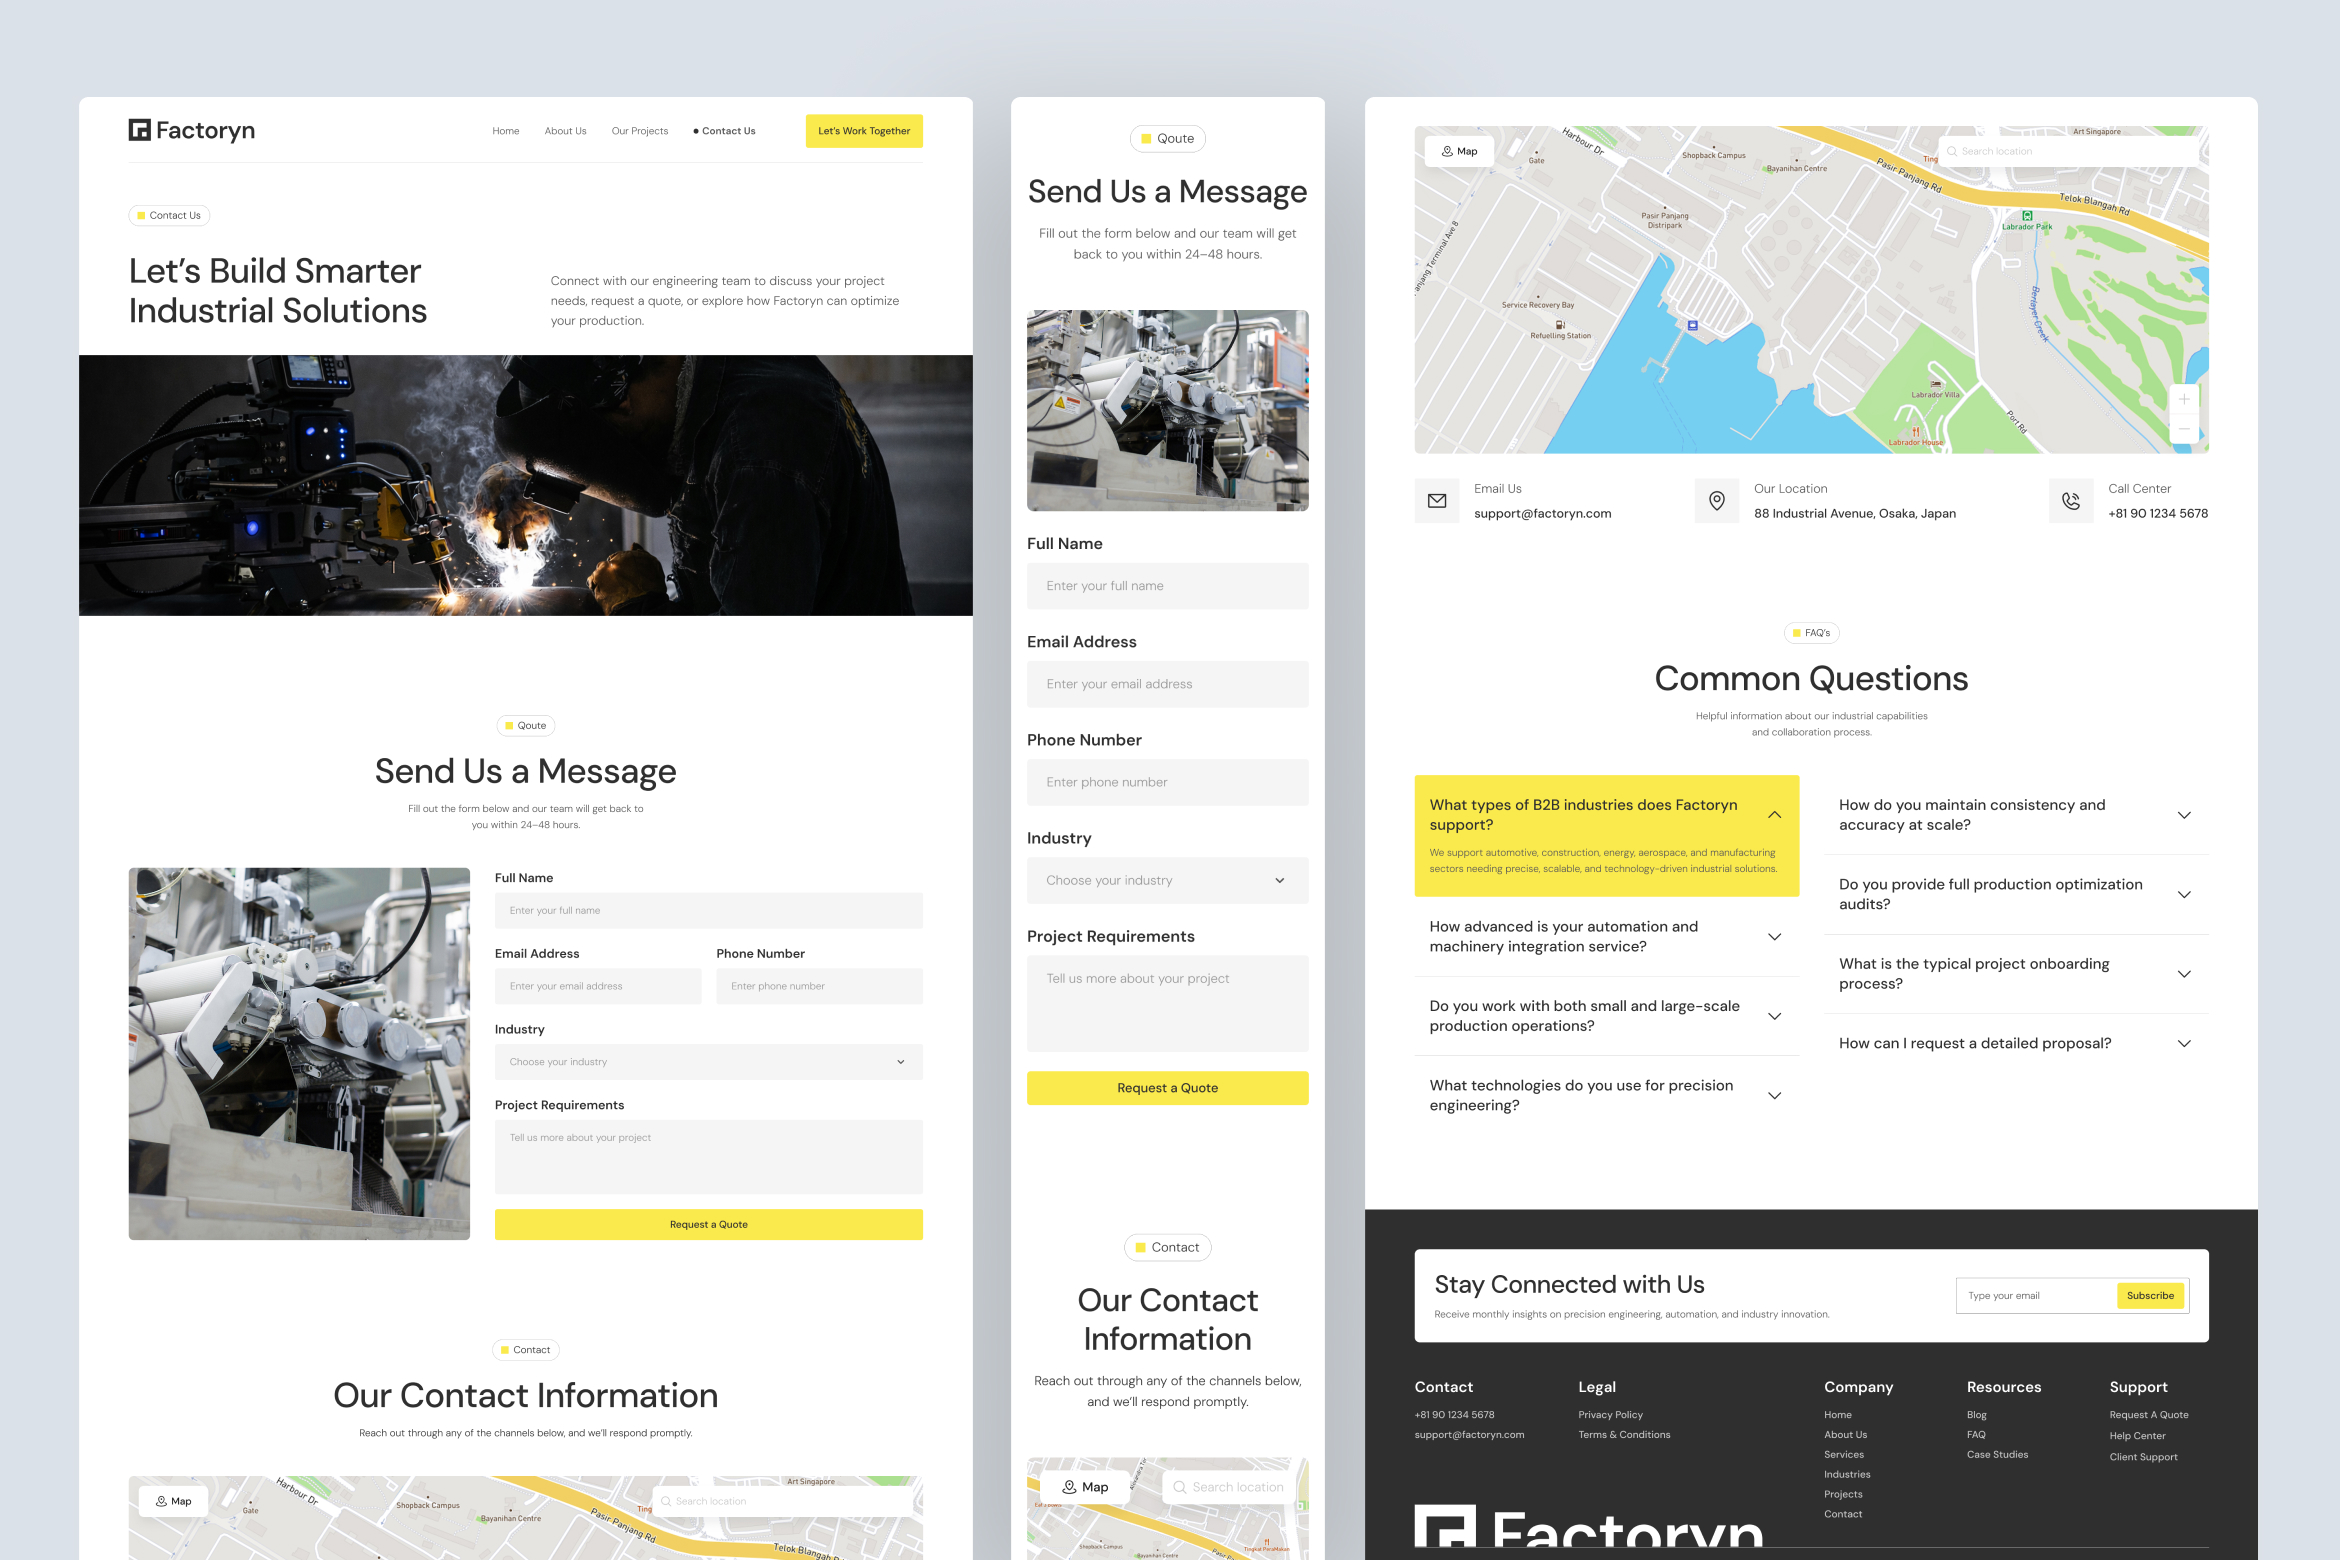Click the Call Center phone icon
Screen dimensions: 2340x1560
coord(2071,501)
